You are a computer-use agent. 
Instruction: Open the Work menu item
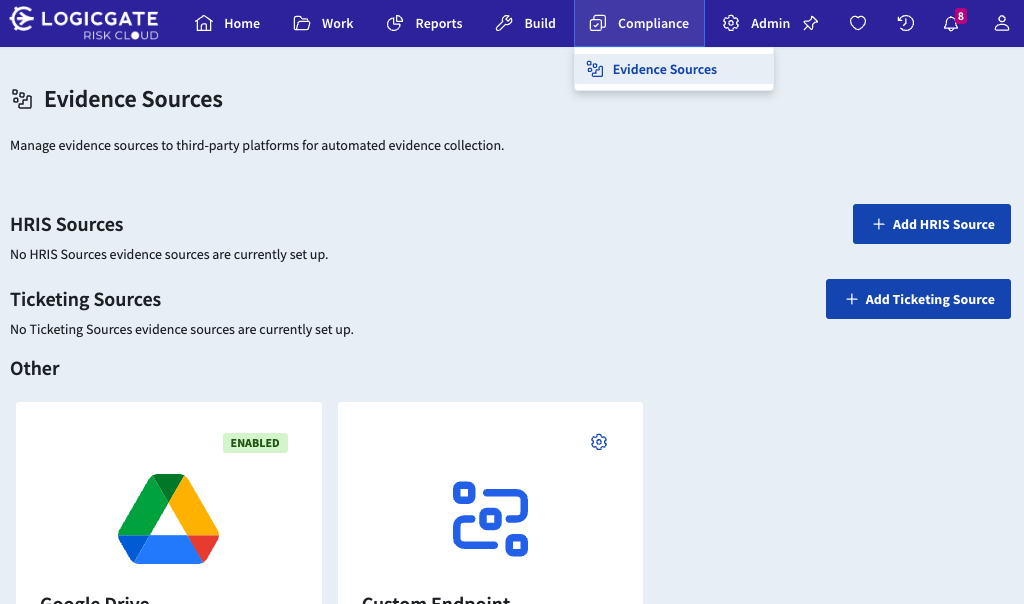(x=323, y=23)
